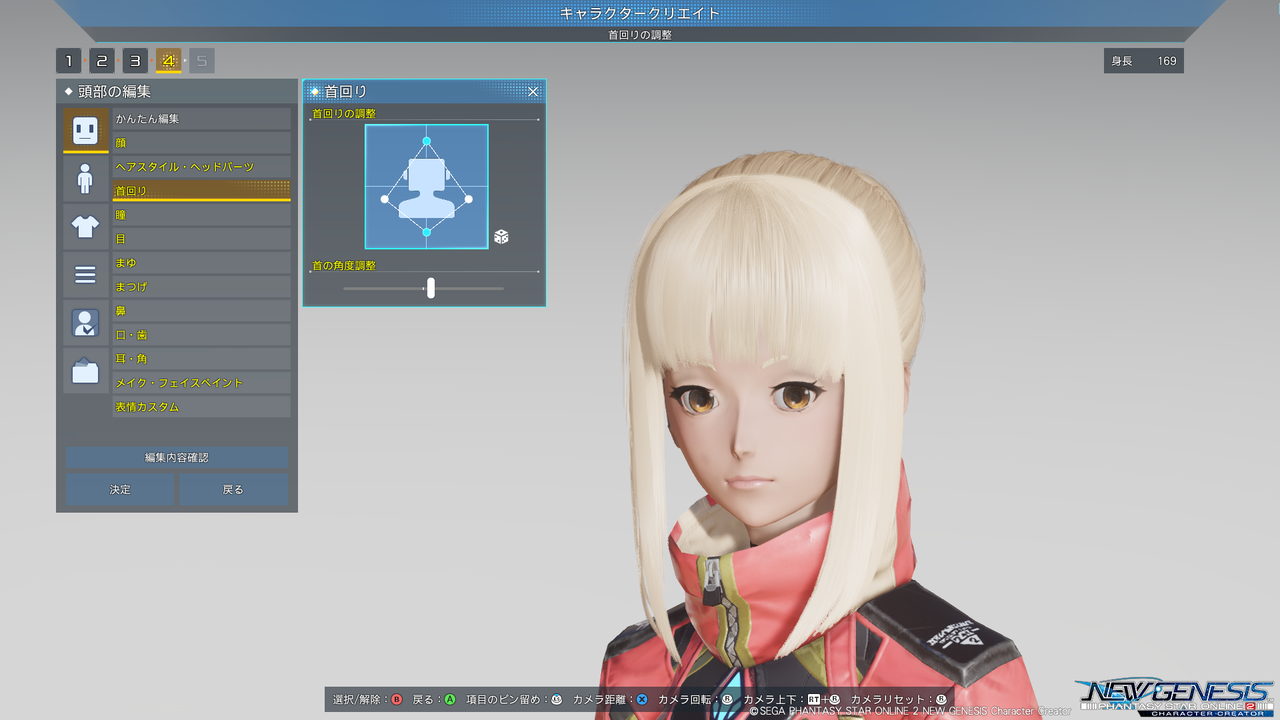The height and width of the screenshot is (720, 1280).
Task: Go to step 2 tab
Action: pyautogui.click(x=102, y=61)
